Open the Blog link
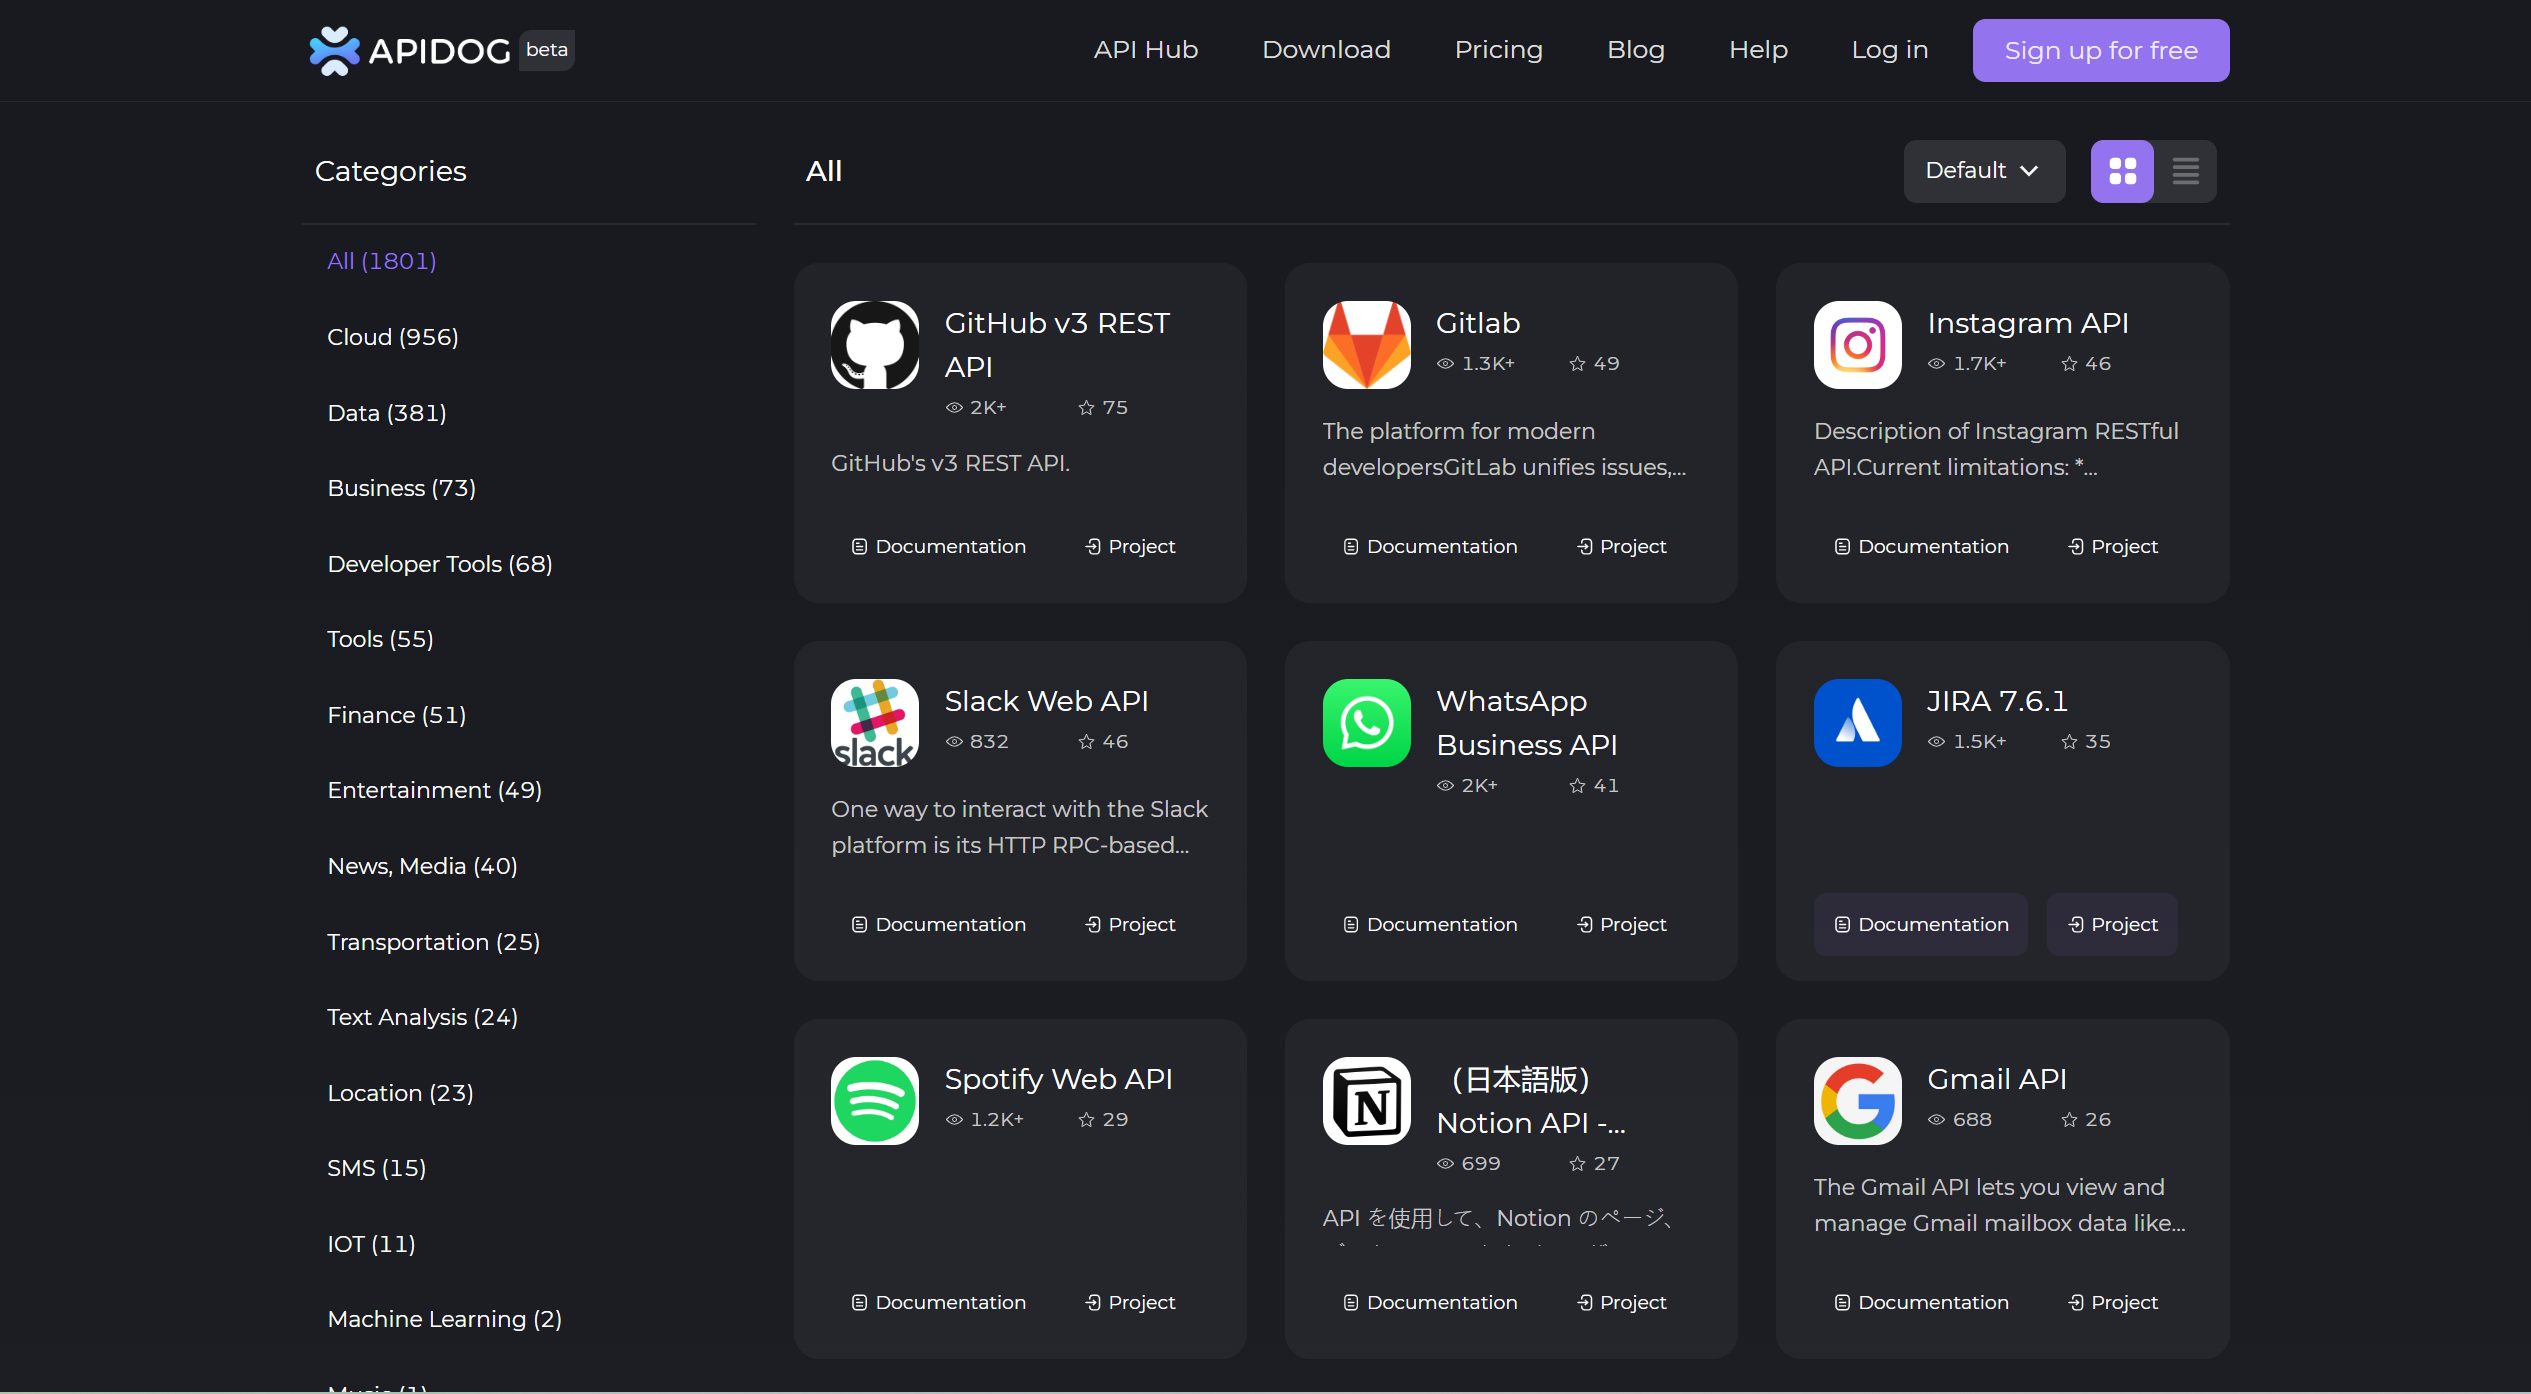 click(x=1635, y=50)
